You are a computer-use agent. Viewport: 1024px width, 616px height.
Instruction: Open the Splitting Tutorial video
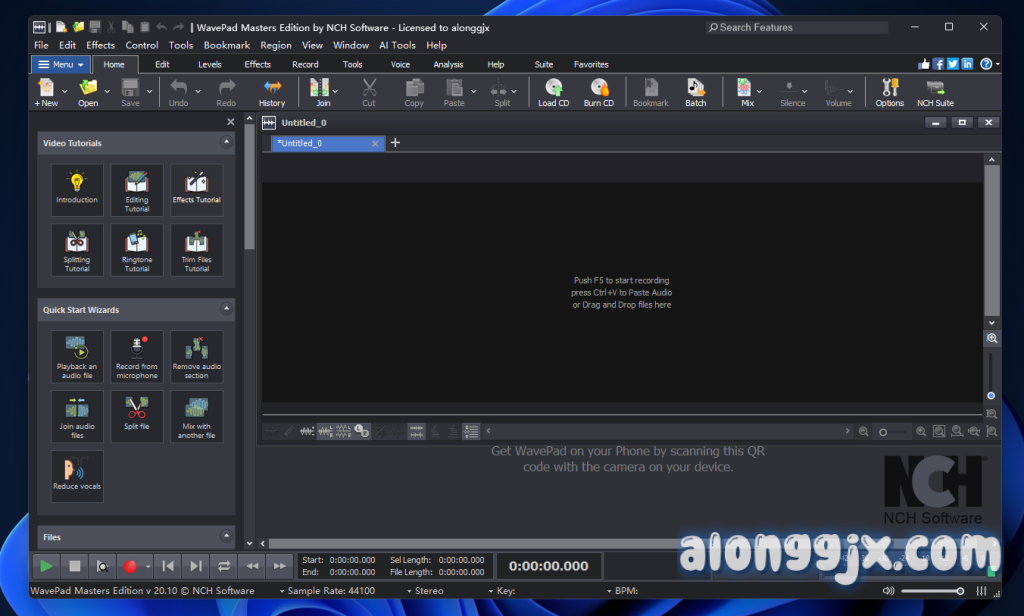point(77,250)
